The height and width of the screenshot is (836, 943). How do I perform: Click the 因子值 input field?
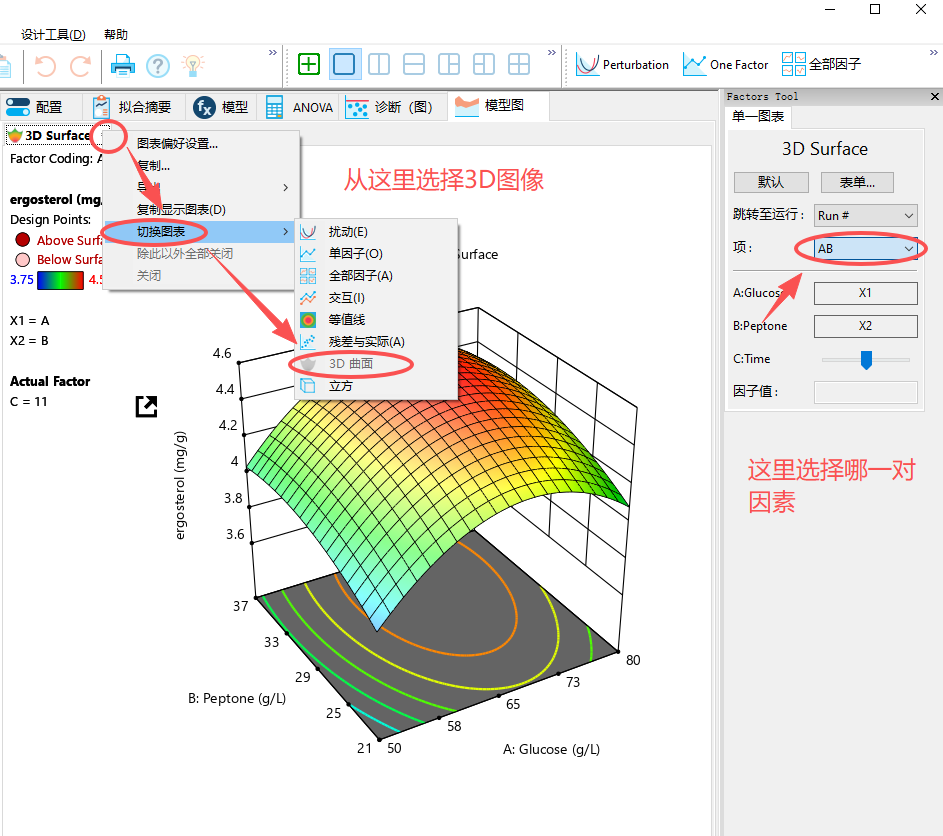point(865,392)
